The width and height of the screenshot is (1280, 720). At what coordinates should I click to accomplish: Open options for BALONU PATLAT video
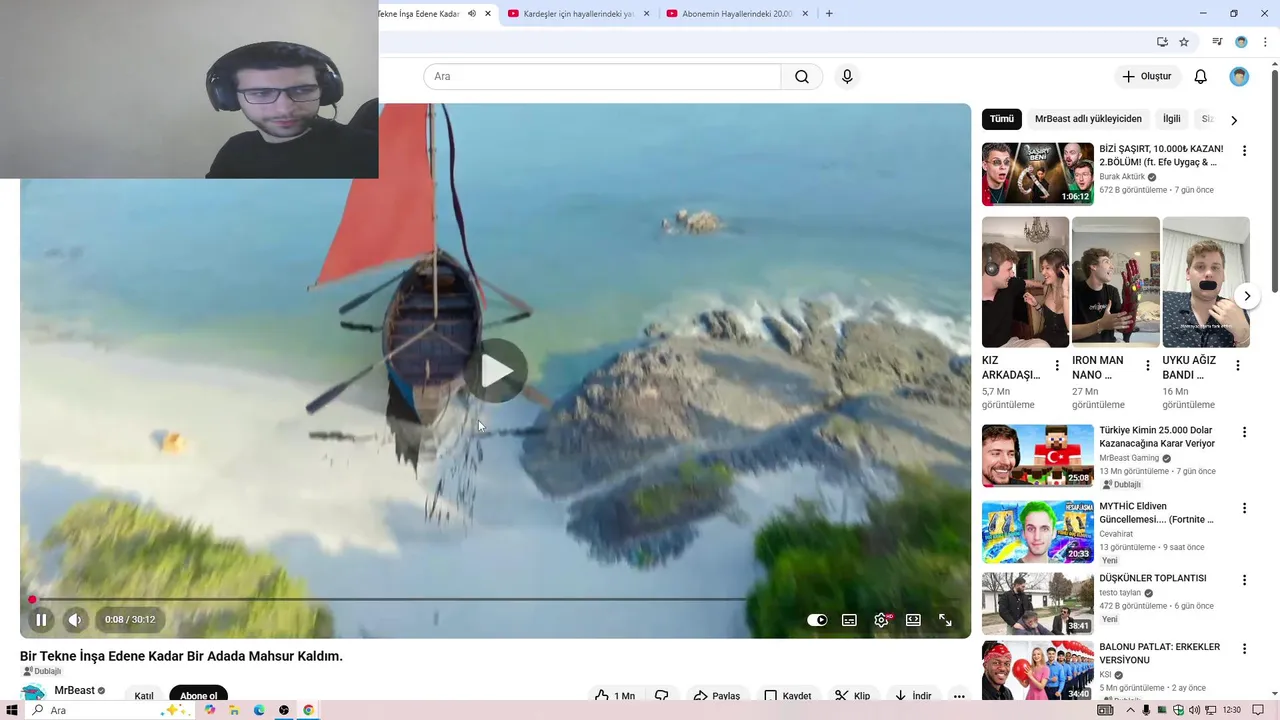1244,649
